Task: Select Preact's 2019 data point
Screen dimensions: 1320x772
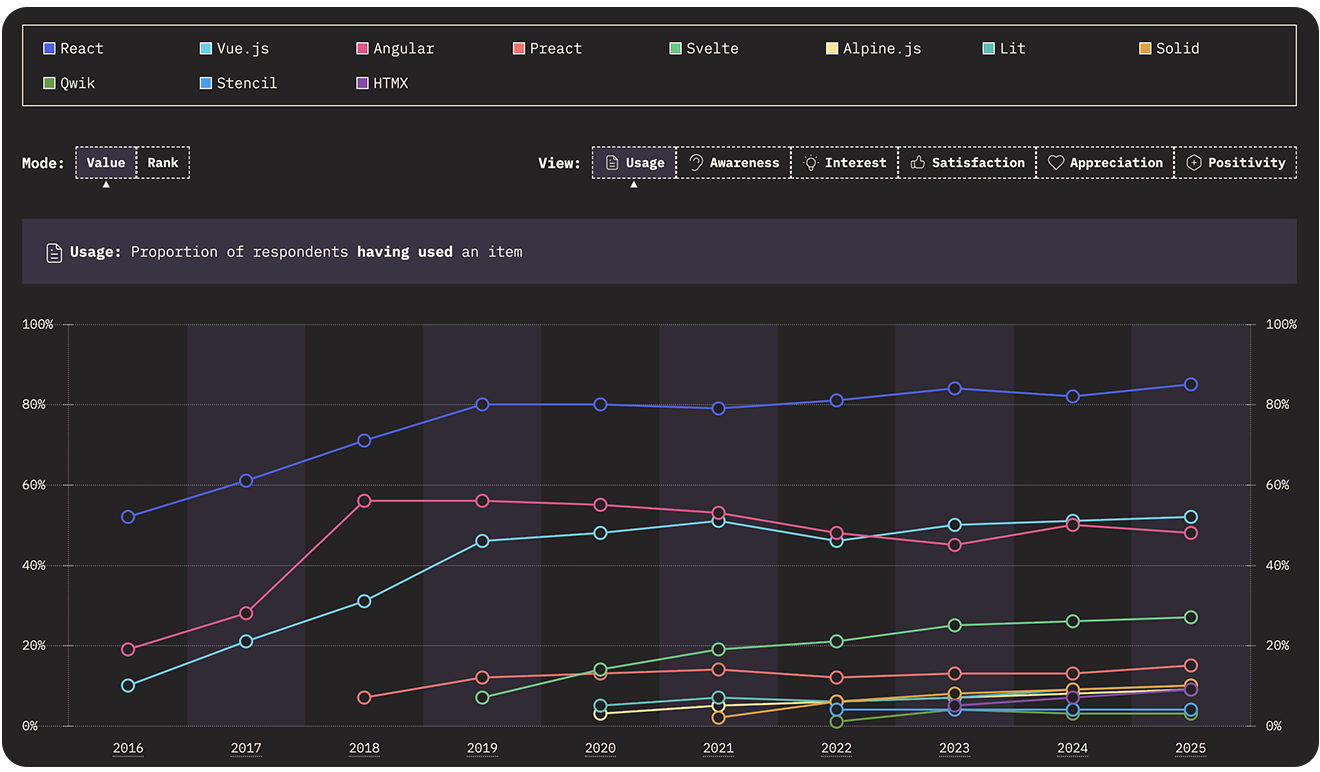Action: 482,678
